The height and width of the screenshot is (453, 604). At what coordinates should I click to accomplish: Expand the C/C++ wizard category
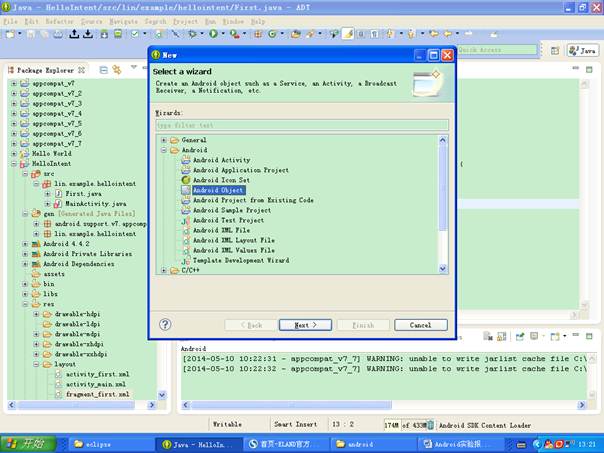point(164,270)
